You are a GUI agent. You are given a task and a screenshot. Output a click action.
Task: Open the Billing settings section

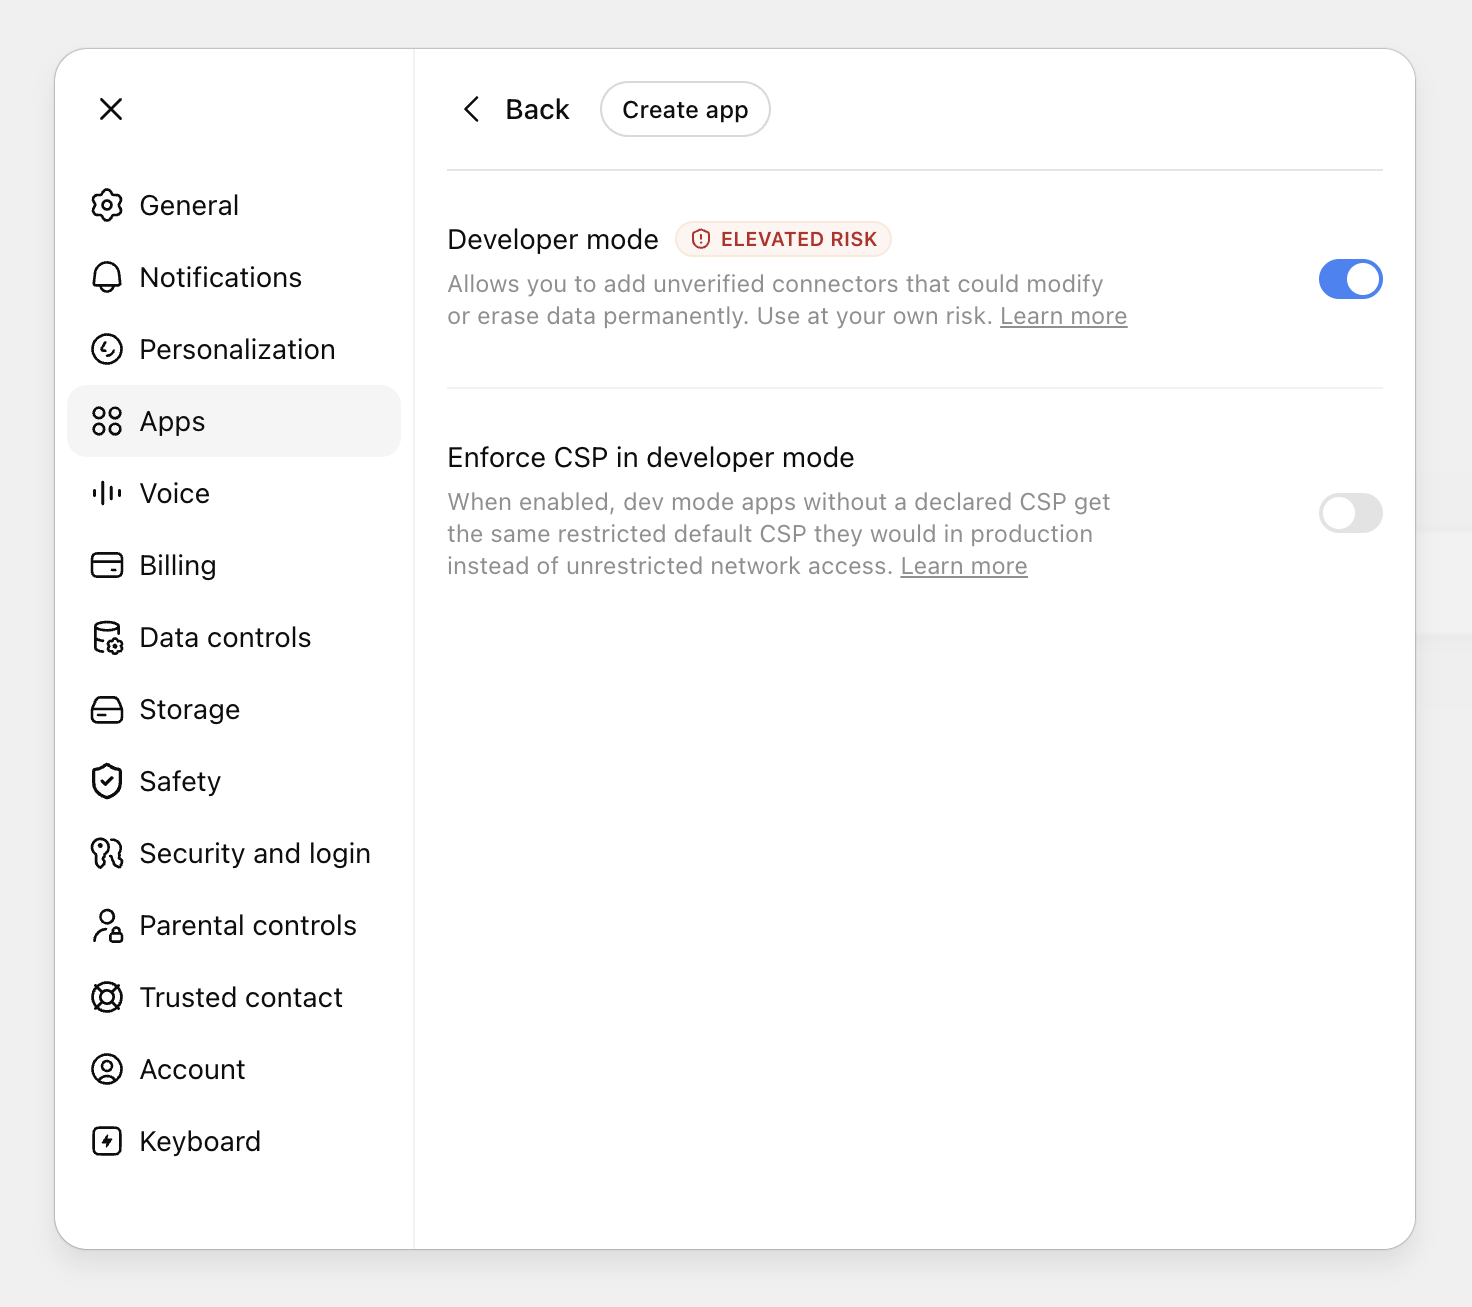234,565
